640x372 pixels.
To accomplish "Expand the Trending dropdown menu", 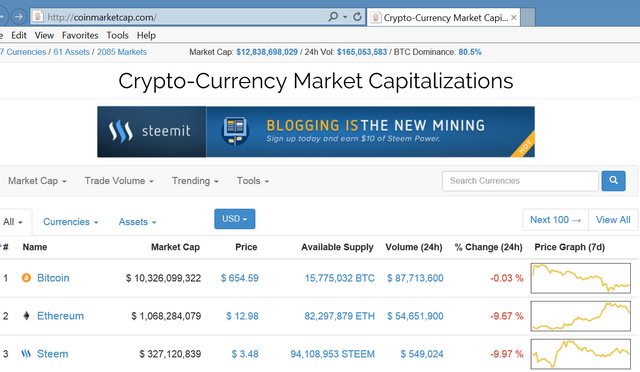I will pyautogui.click(x=195, y=181).
